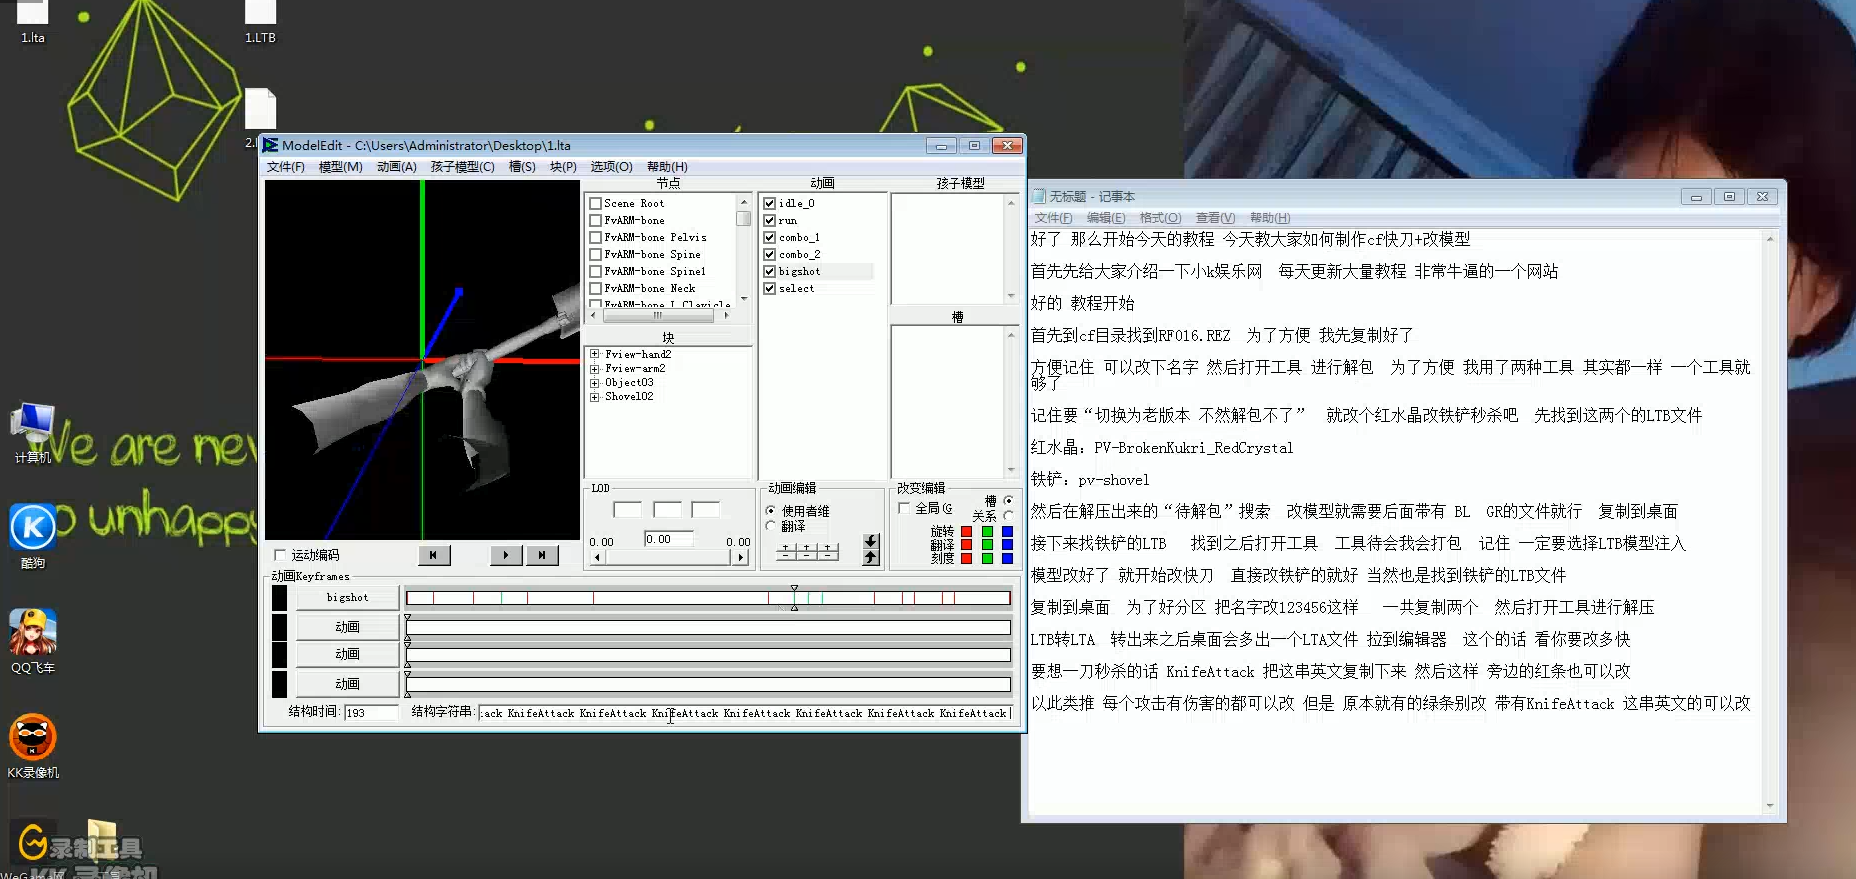This screenshot has width=1856, height=879.
Task: Click the green 翻译 color swatch
Action: point(987,545)
